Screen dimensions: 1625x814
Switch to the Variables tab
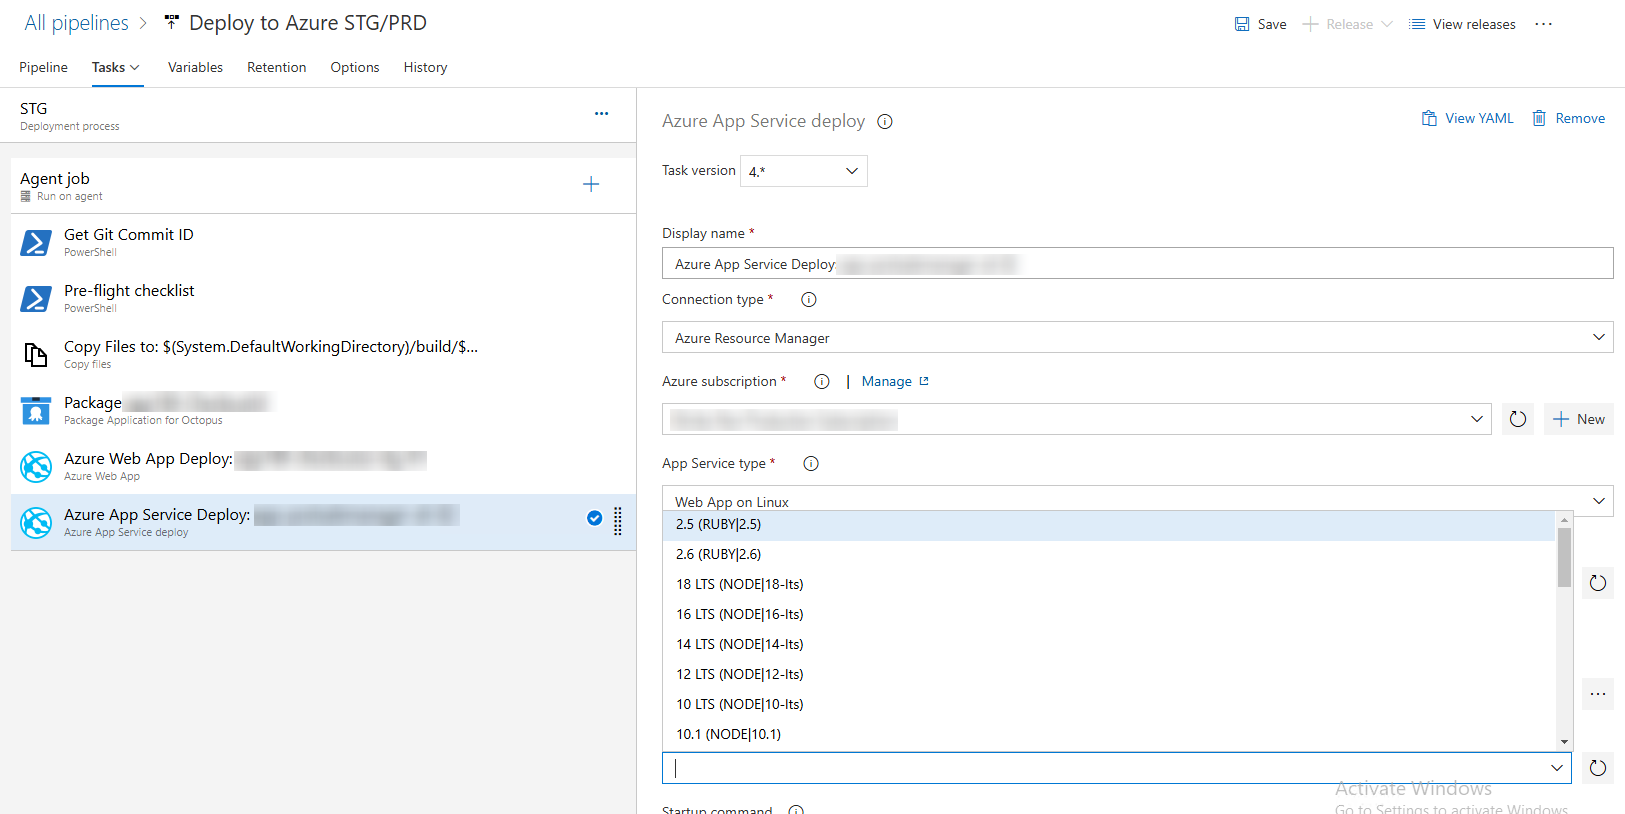[195, 67]
